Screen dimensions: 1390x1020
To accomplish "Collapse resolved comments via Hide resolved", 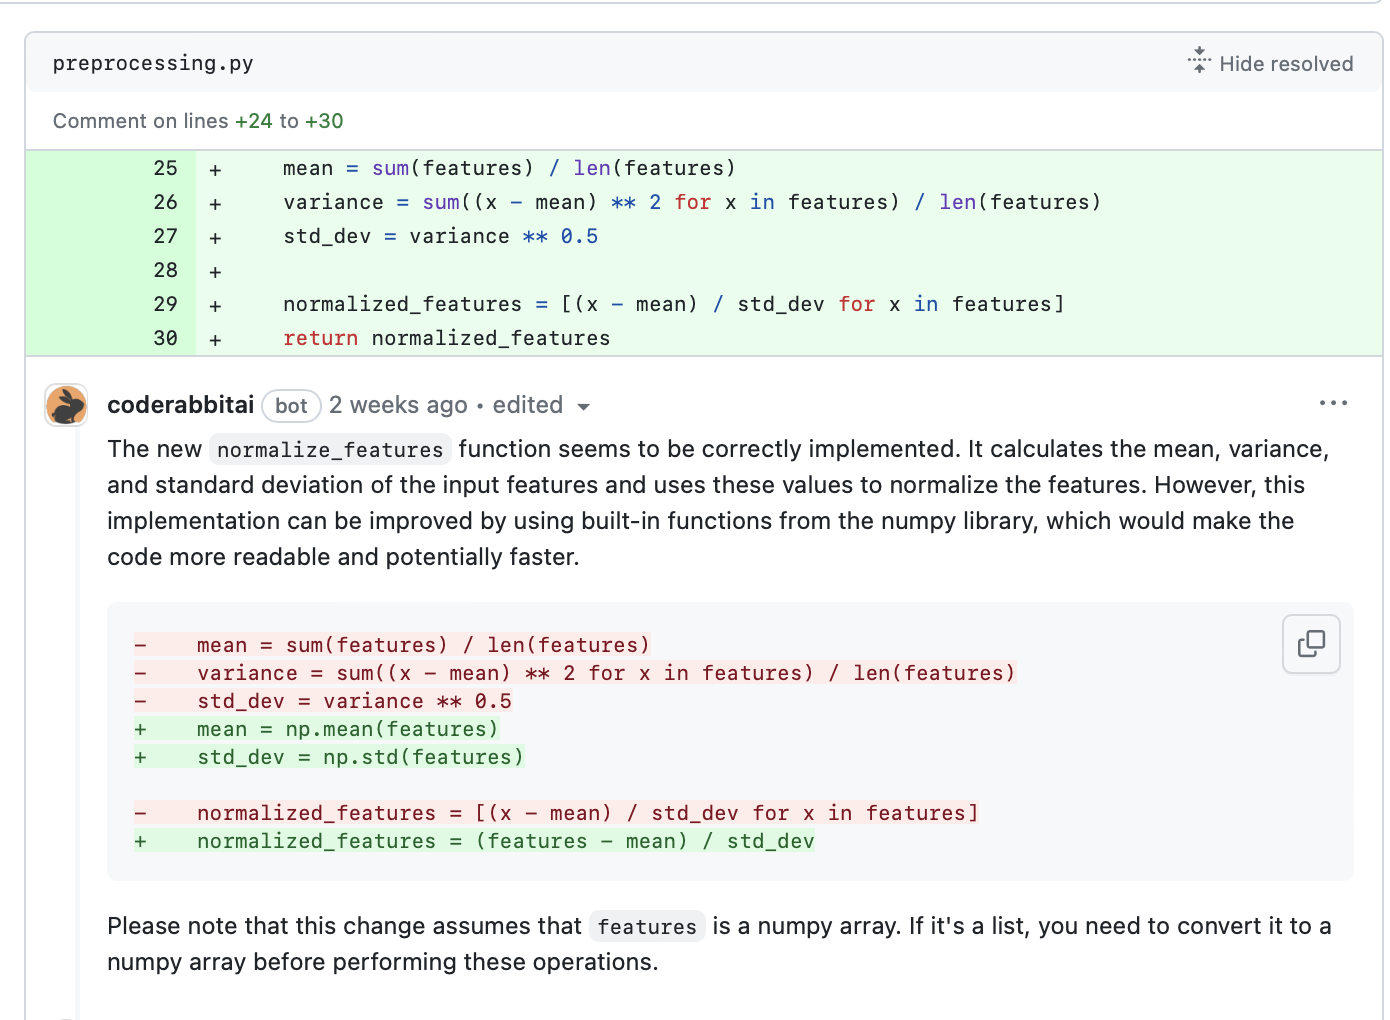I will click(1285, 63).
